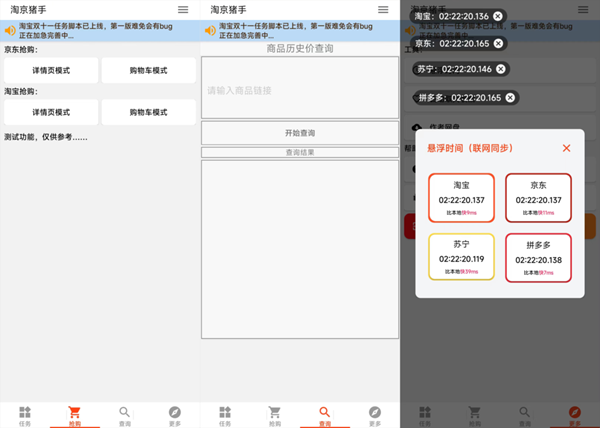The width and height of the screenshot is (600, 428).
Task: Tap 淘京猪手 title on the 商品历史价查询 screen
Action: coord(228,10)
